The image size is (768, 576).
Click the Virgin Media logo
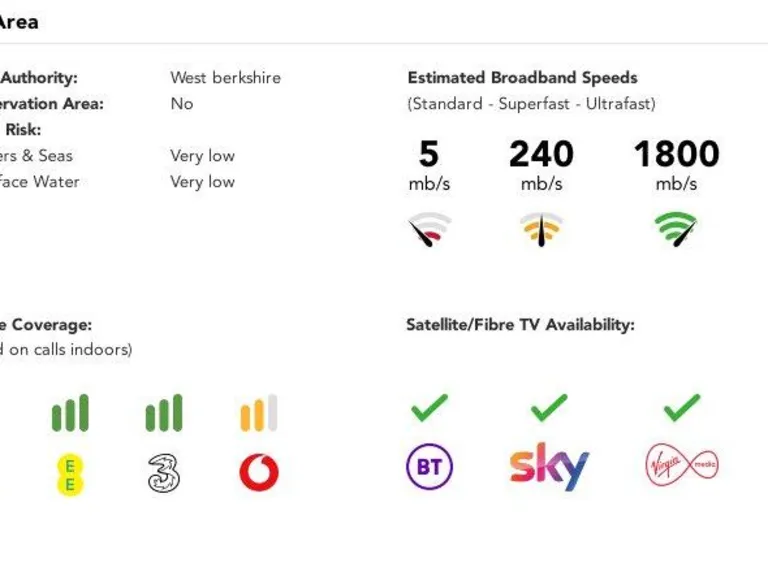pyautogui.click(x=682, y=465)
